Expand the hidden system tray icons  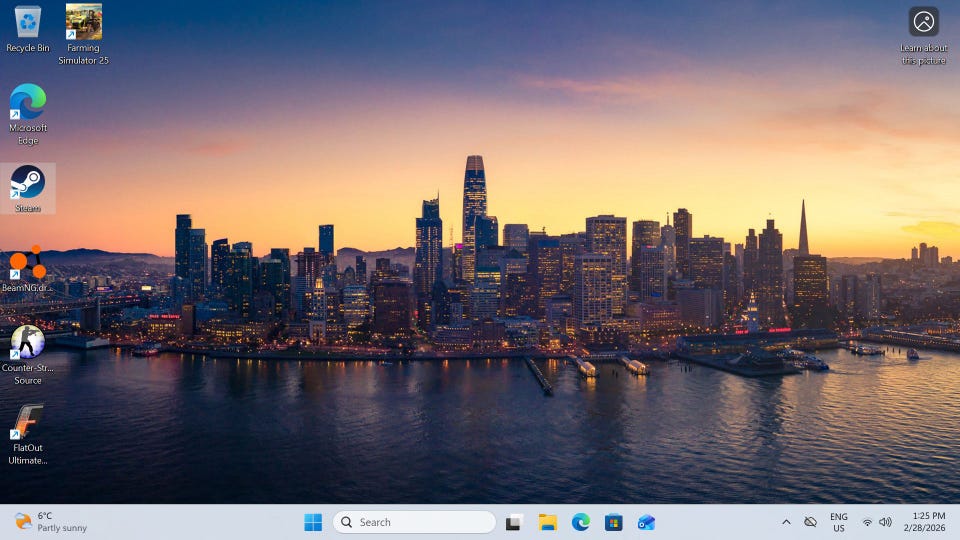click(x=786, y=522)
